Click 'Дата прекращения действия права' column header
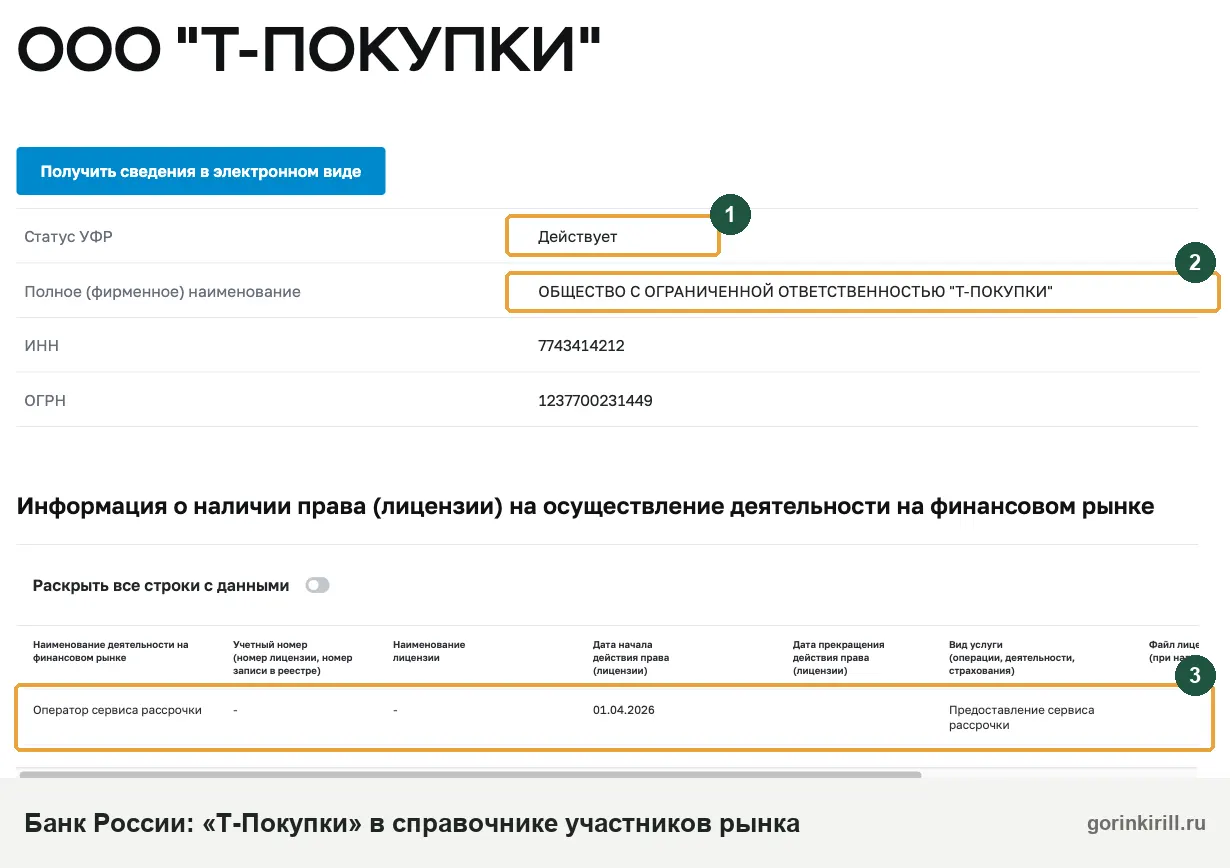 839,658
